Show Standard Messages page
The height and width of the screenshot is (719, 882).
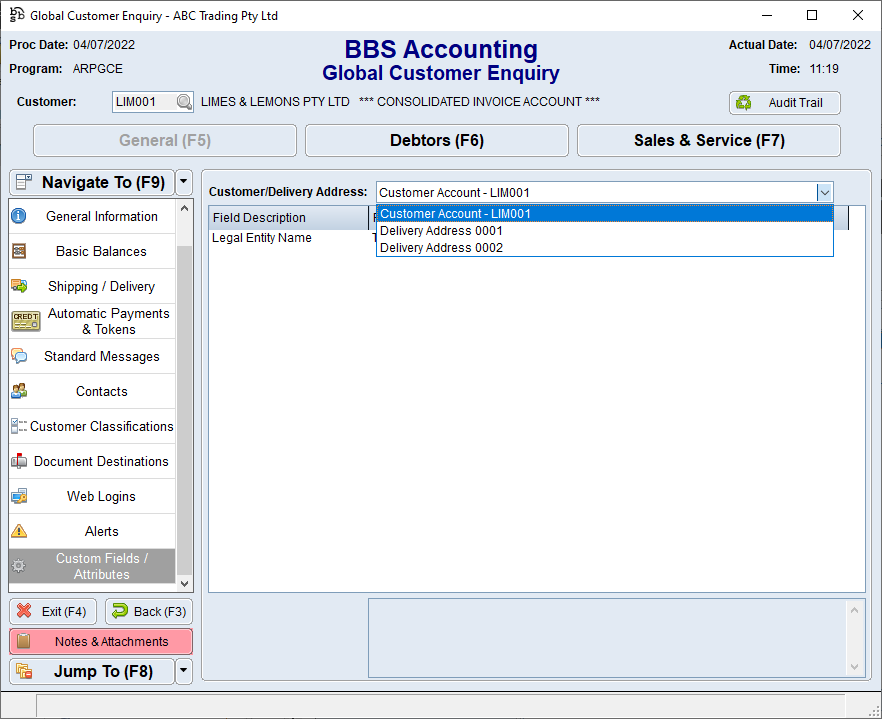click(x=101, y=357)
